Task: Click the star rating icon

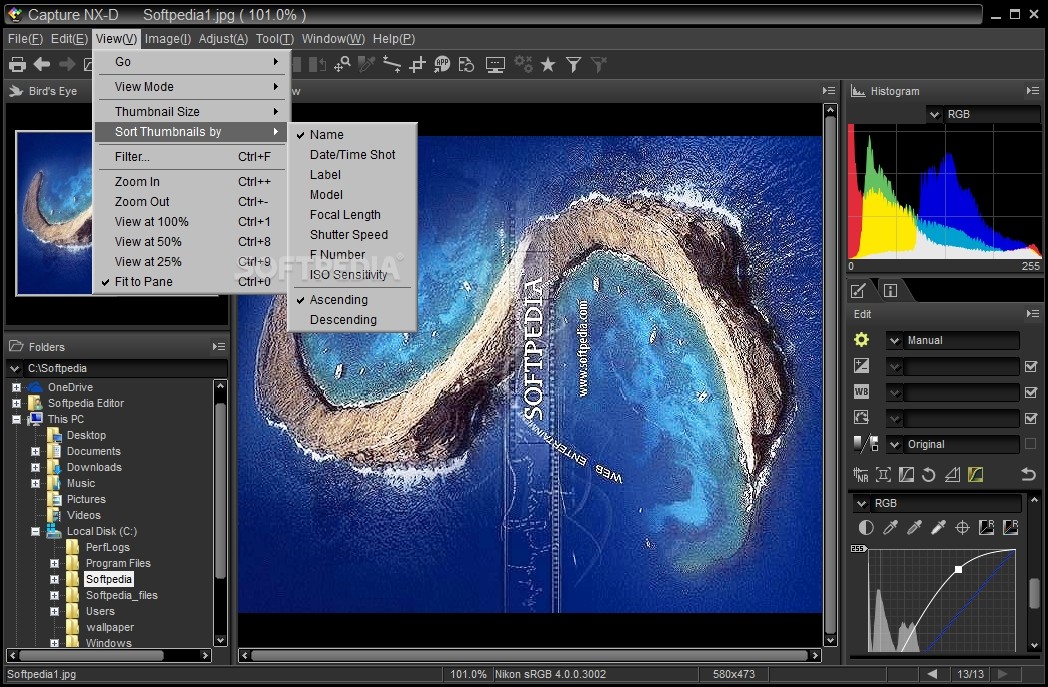Action: coord(548,64)
